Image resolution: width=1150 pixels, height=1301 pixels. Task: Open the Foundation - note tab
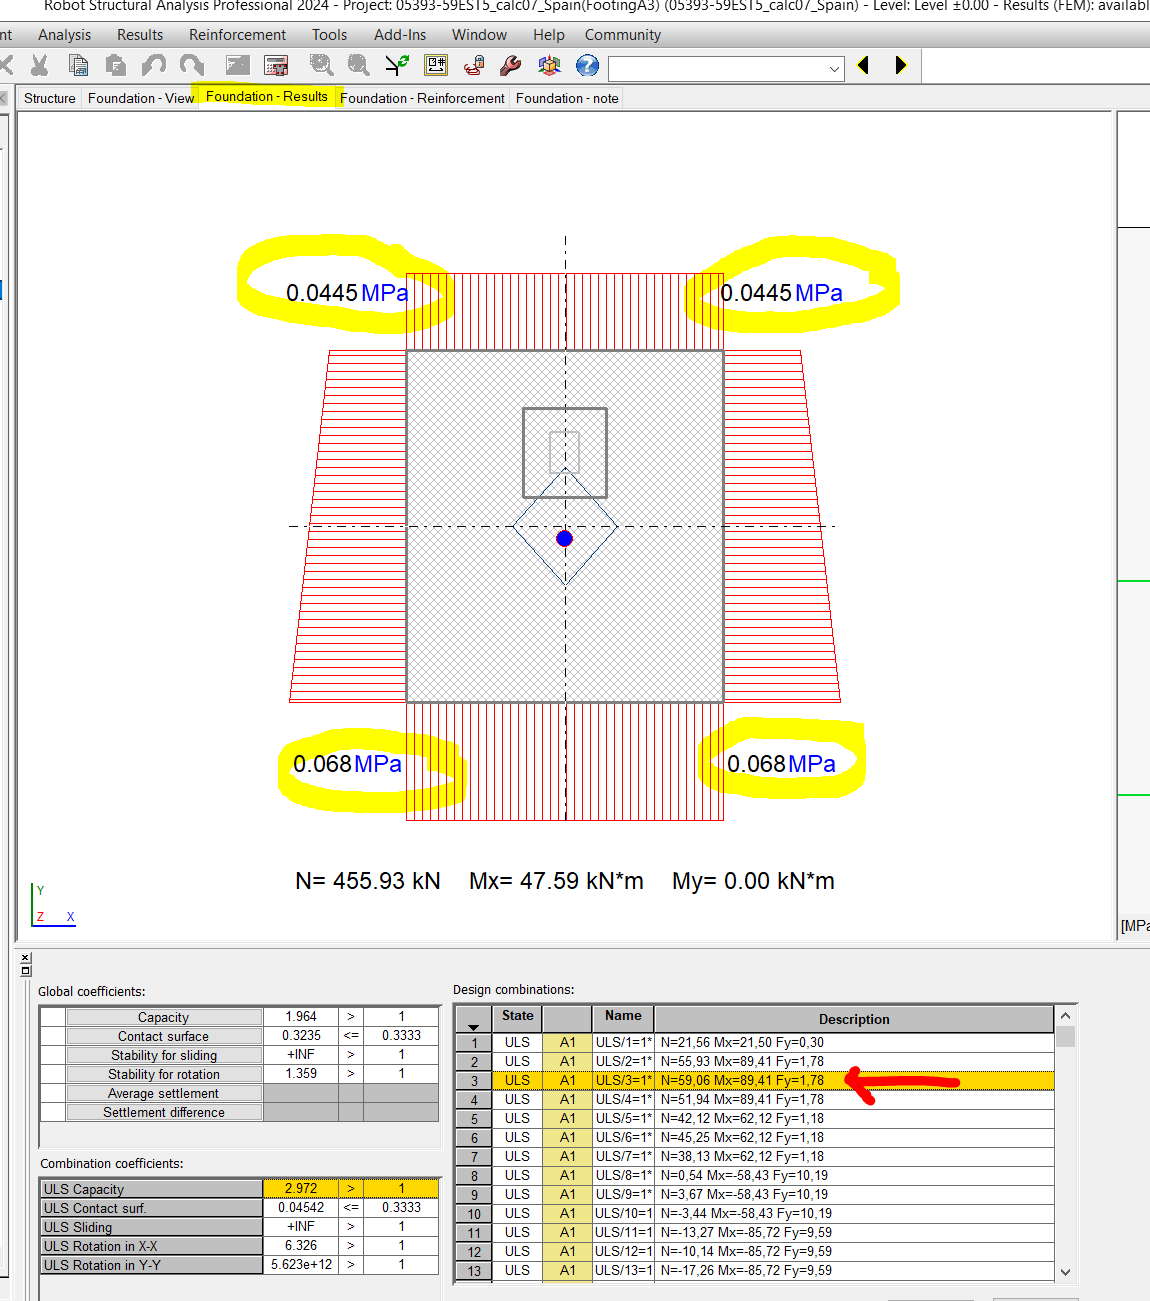click(567, 98)
